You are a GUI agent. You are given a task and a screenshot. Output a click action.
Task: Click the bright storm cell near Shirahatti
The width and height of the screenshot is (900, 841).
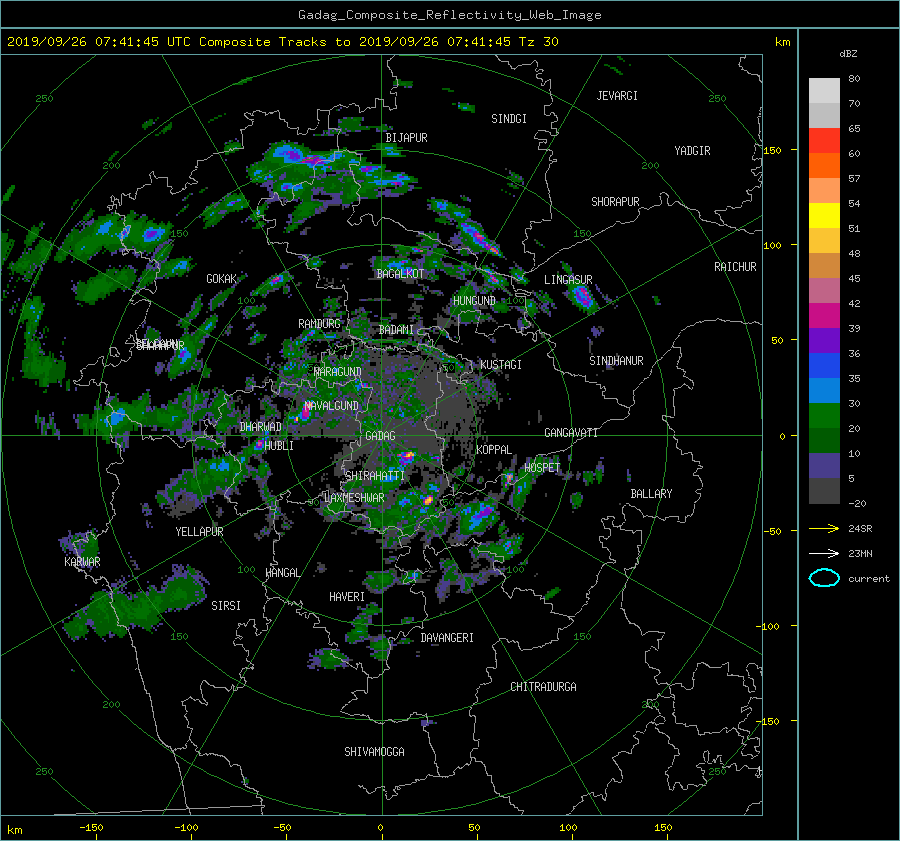coord(406,457)
